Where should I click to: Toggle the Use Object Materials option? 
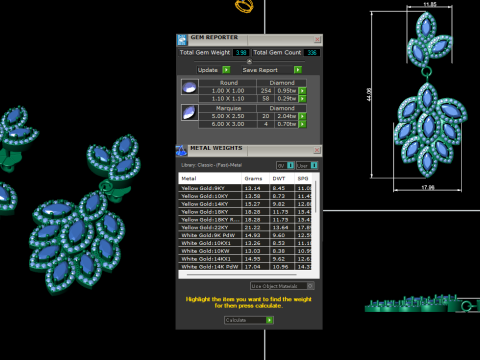[x=282, y=286]
